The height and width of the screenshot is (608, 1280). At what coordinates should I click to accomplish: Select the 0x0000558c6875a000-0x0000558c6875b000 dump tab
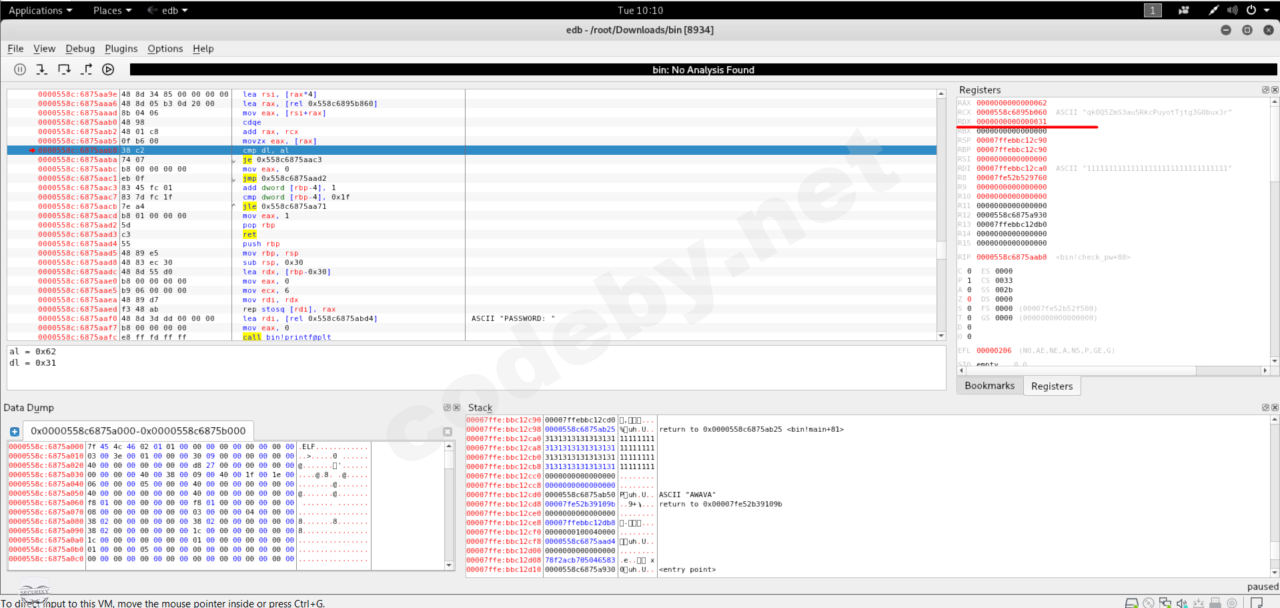[138, 431]
